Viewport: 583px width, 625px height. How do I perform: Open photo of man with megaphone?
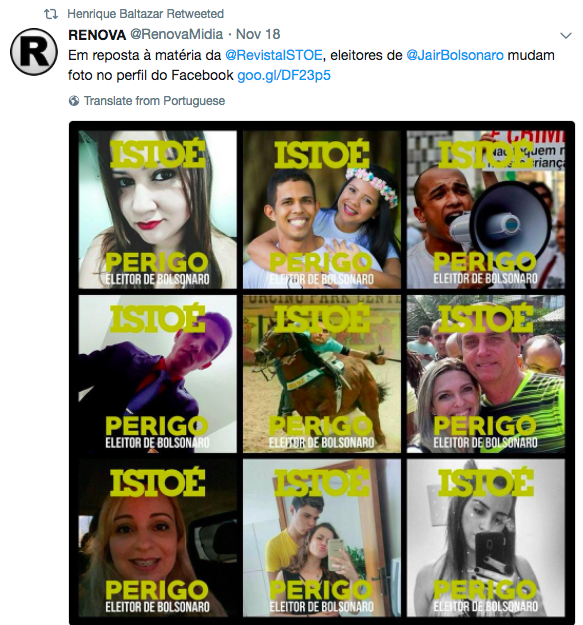[x=486, y=210]
